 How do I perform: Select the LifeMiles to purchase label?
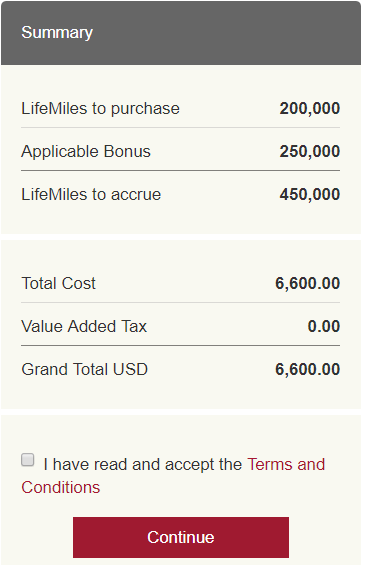[x=100, y=108]
